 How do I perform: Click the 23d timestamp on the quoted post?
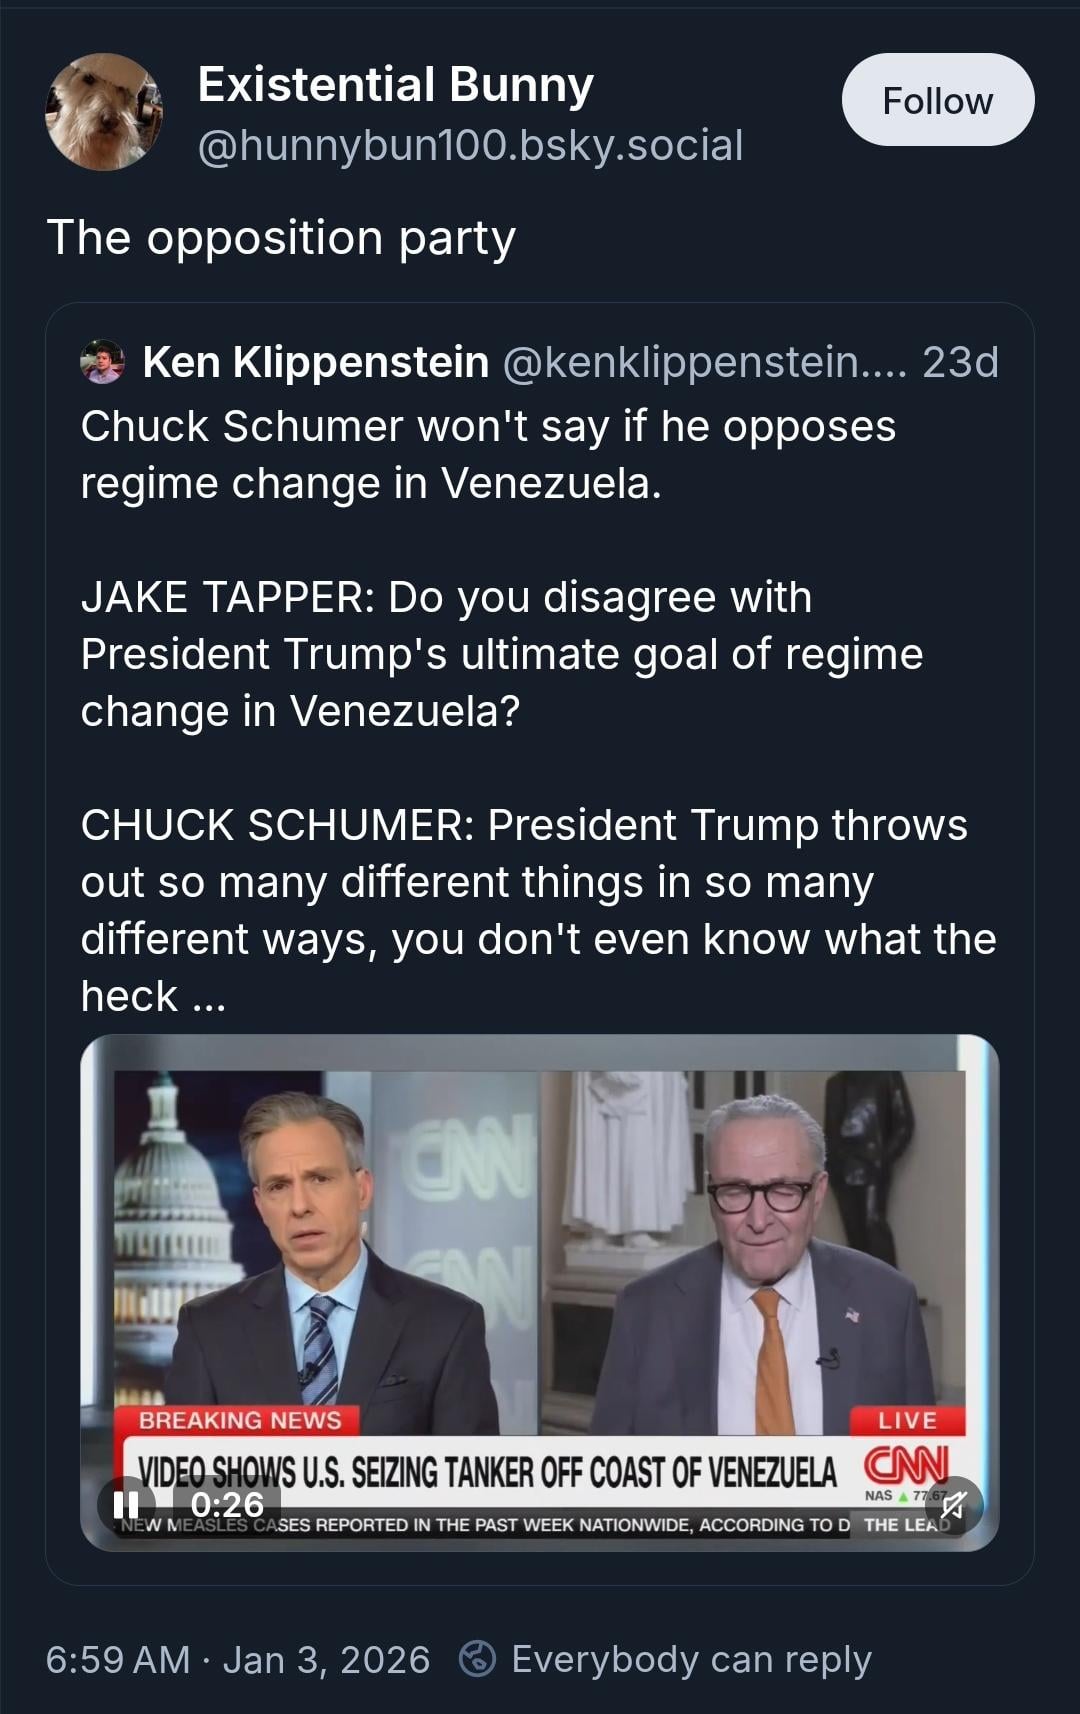960,362
